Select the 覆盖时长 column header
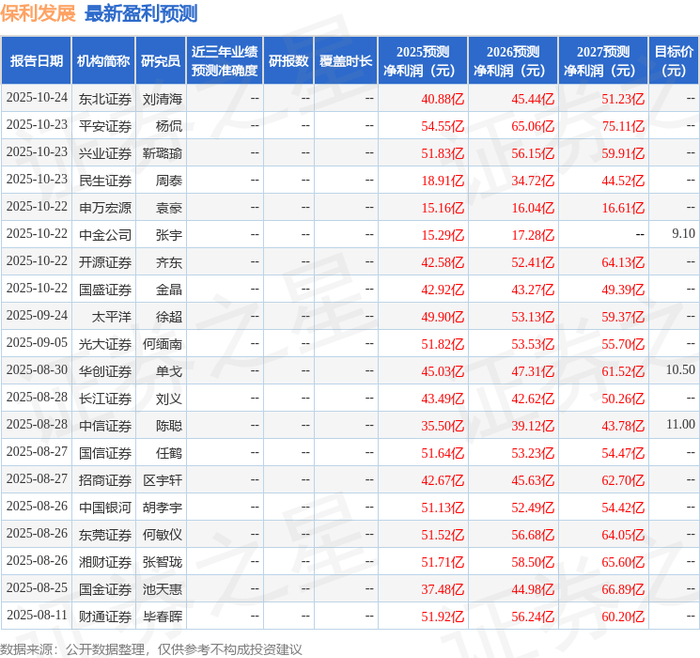 click(346, 61)
